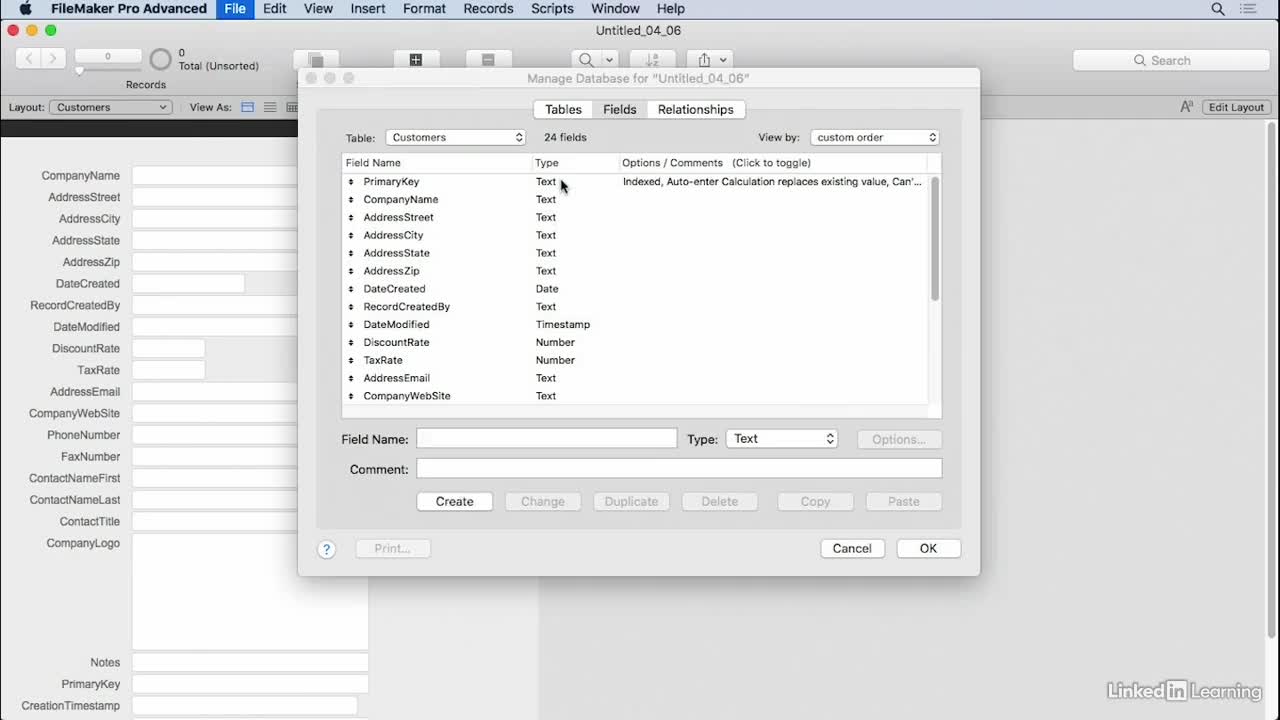Click the Field Name column header

point(437,163)
